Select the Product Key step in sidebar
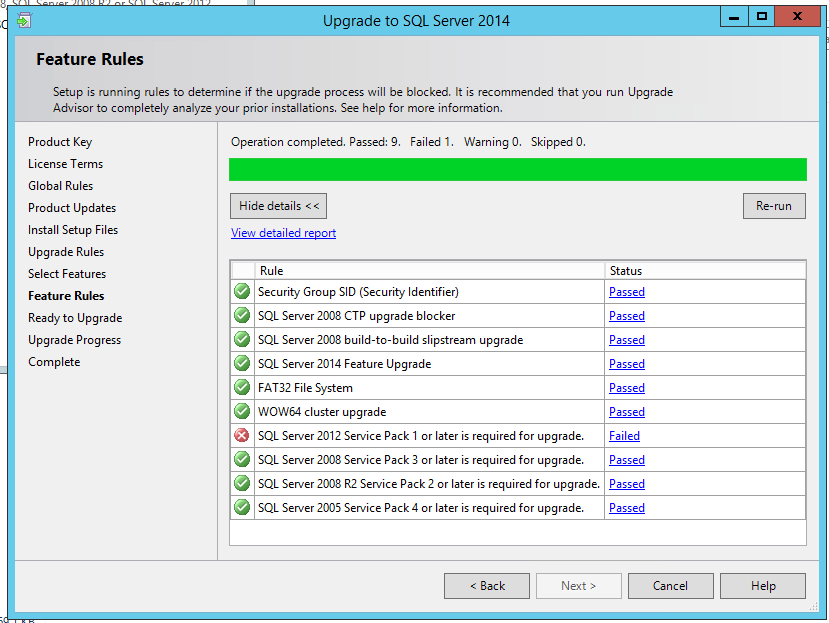The image size is (829, 623). [60, 142]
